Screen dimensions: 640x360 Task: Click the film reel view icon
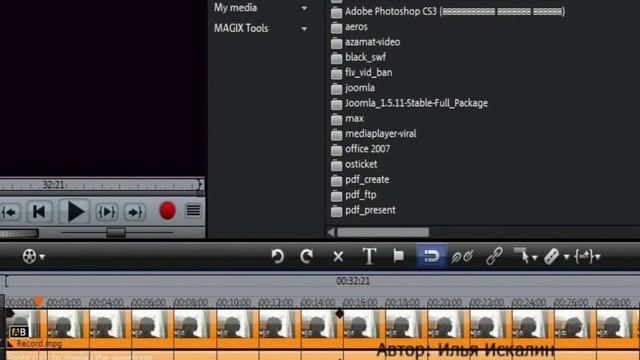point(29,256)
